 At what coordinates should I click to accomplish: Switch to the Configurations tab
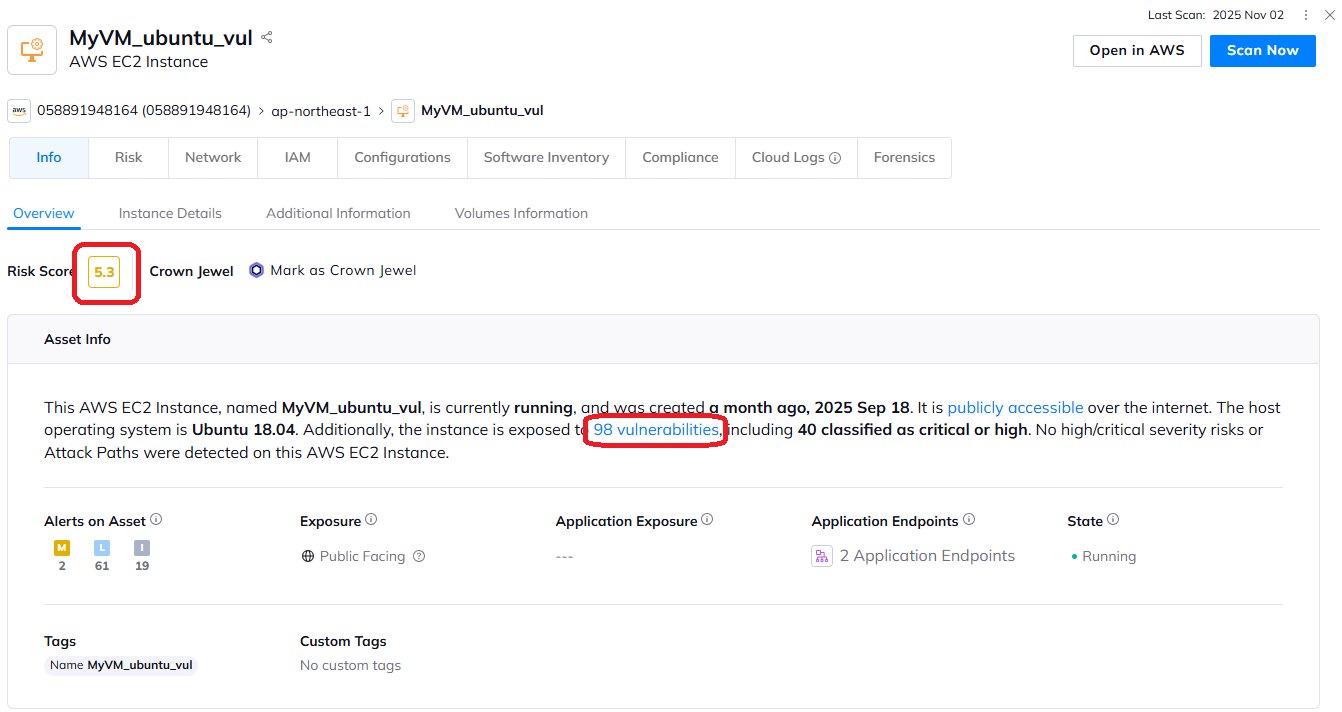click(402, 158)
